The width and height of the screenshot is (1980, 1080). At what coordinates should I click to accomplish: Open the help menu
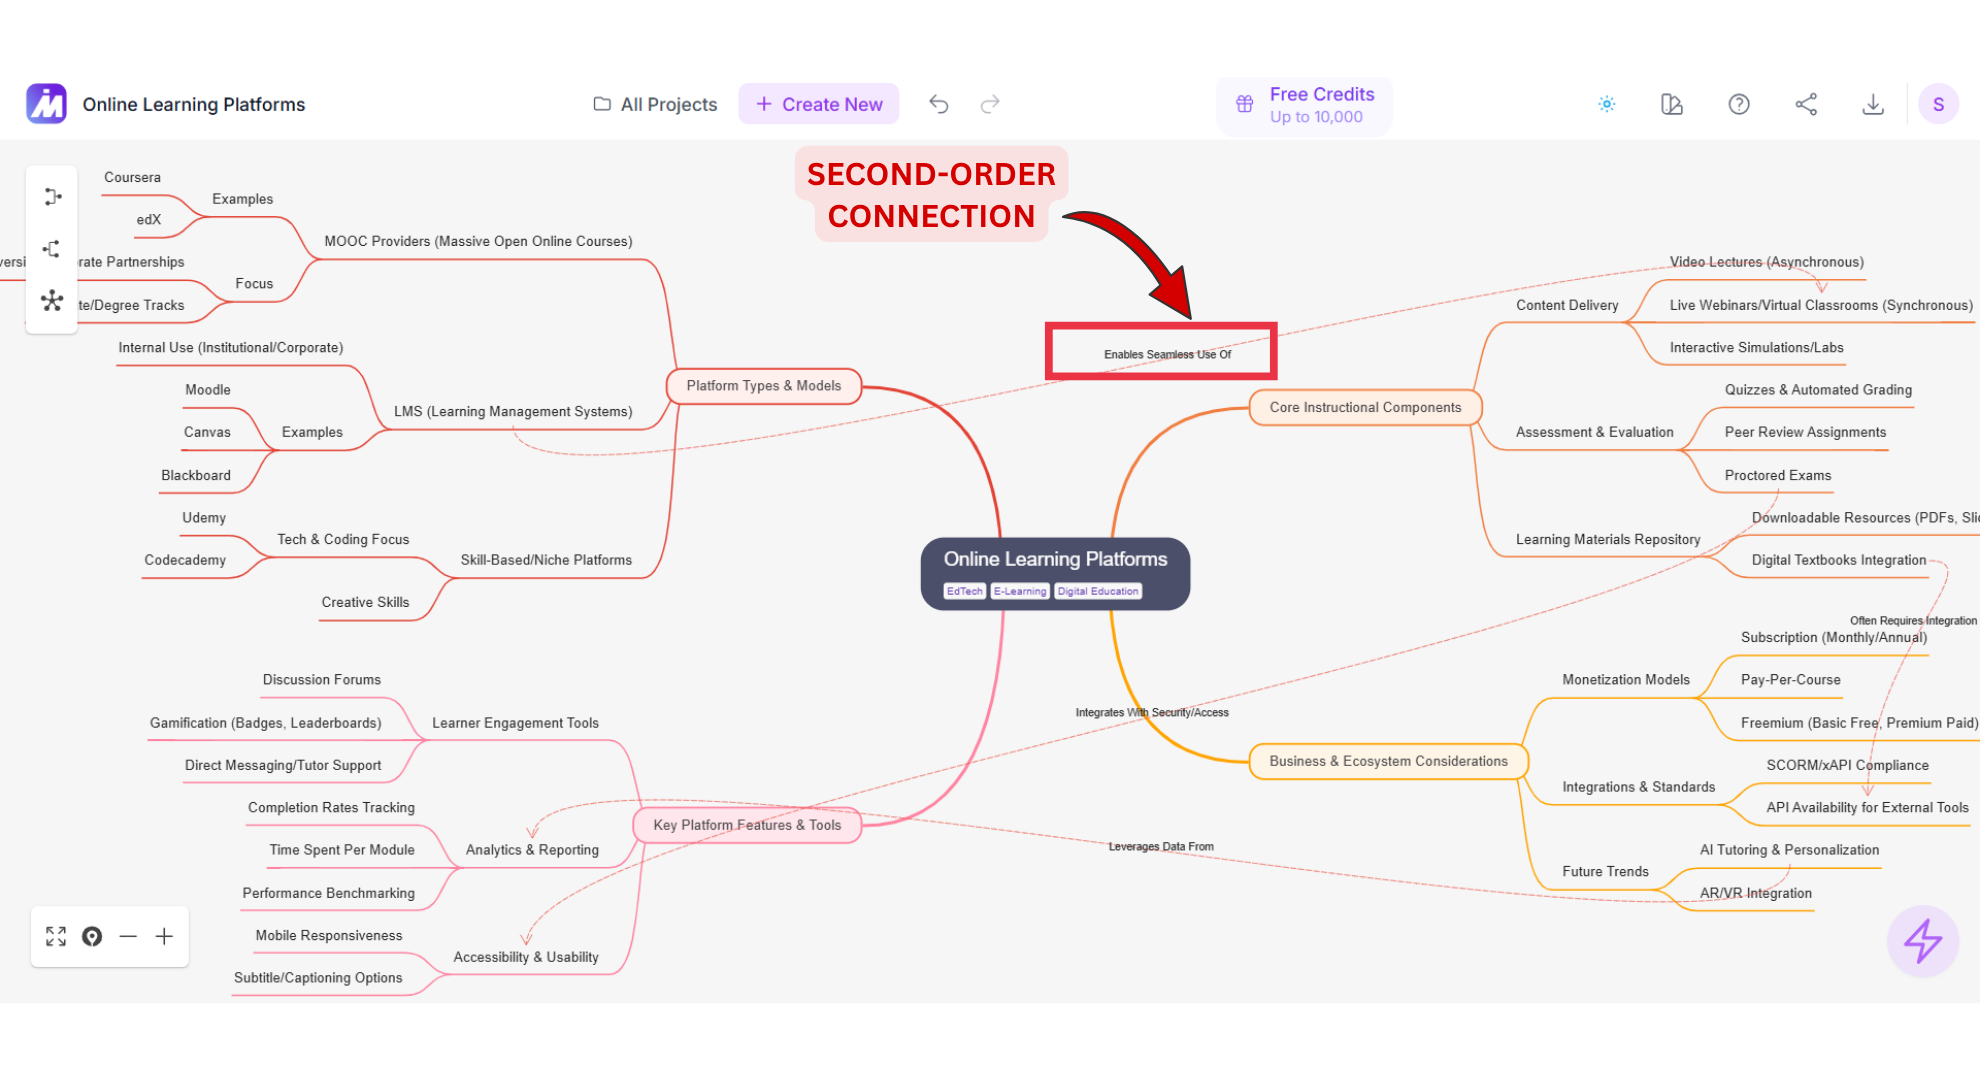(1739, 103)
